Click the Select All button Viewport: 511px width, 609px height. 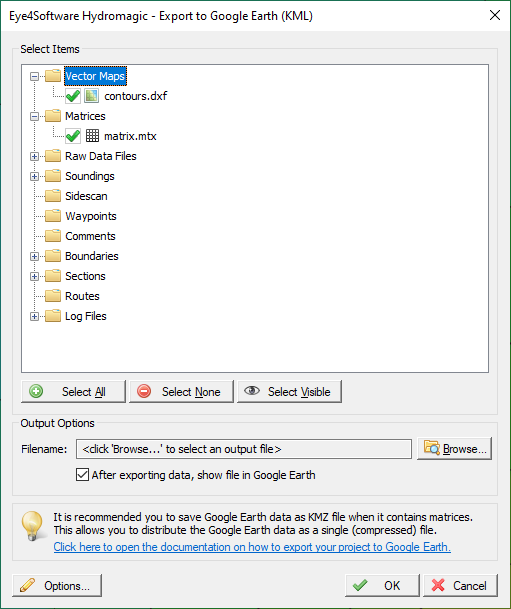[73, 392]
